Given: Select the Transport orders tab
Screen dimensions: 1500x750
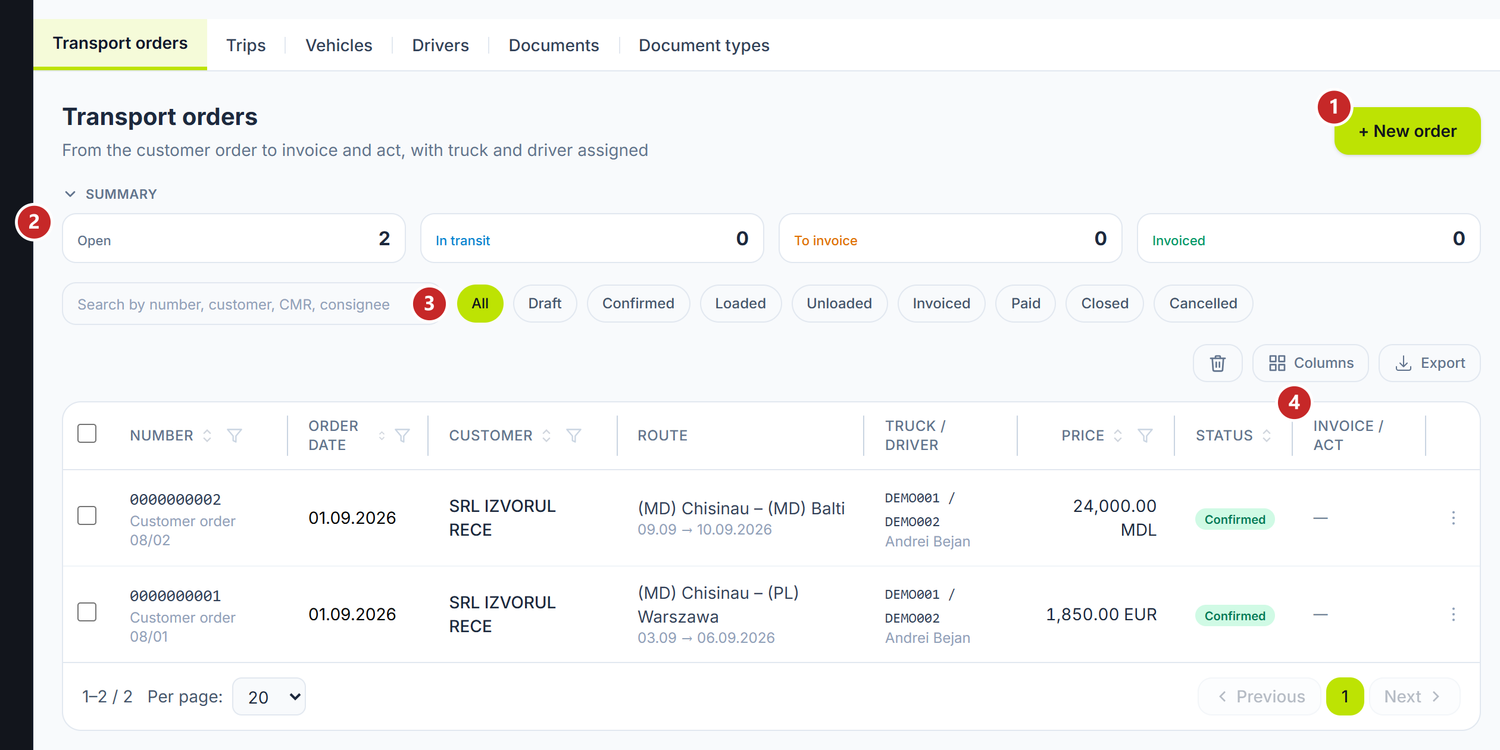Looking at the screenshot, I should click(120, 44).
